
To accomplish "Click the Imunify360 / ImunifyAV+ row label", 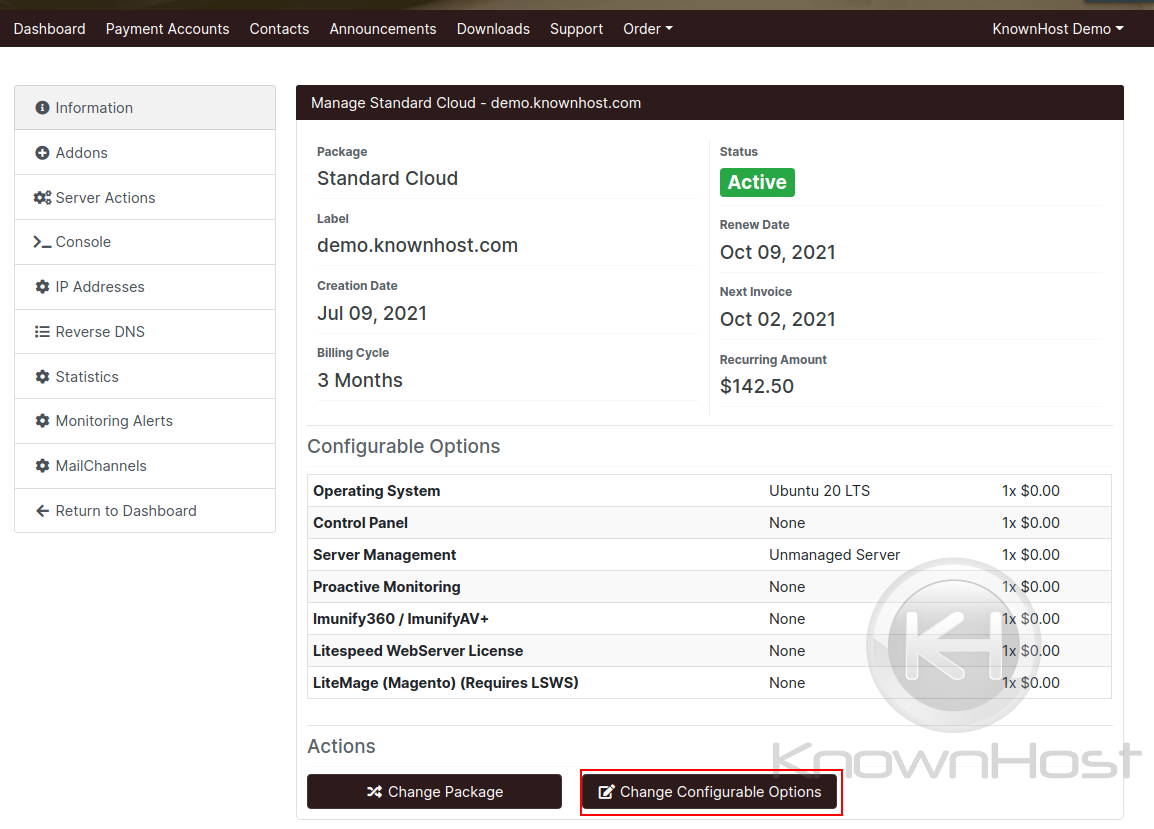I will tap(400, 618).
